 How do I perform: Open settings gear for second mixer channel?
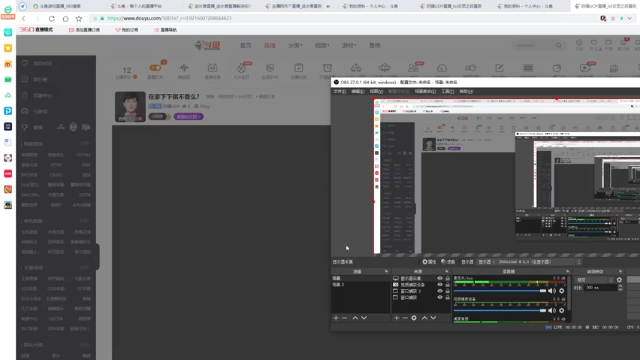(562, 311)
